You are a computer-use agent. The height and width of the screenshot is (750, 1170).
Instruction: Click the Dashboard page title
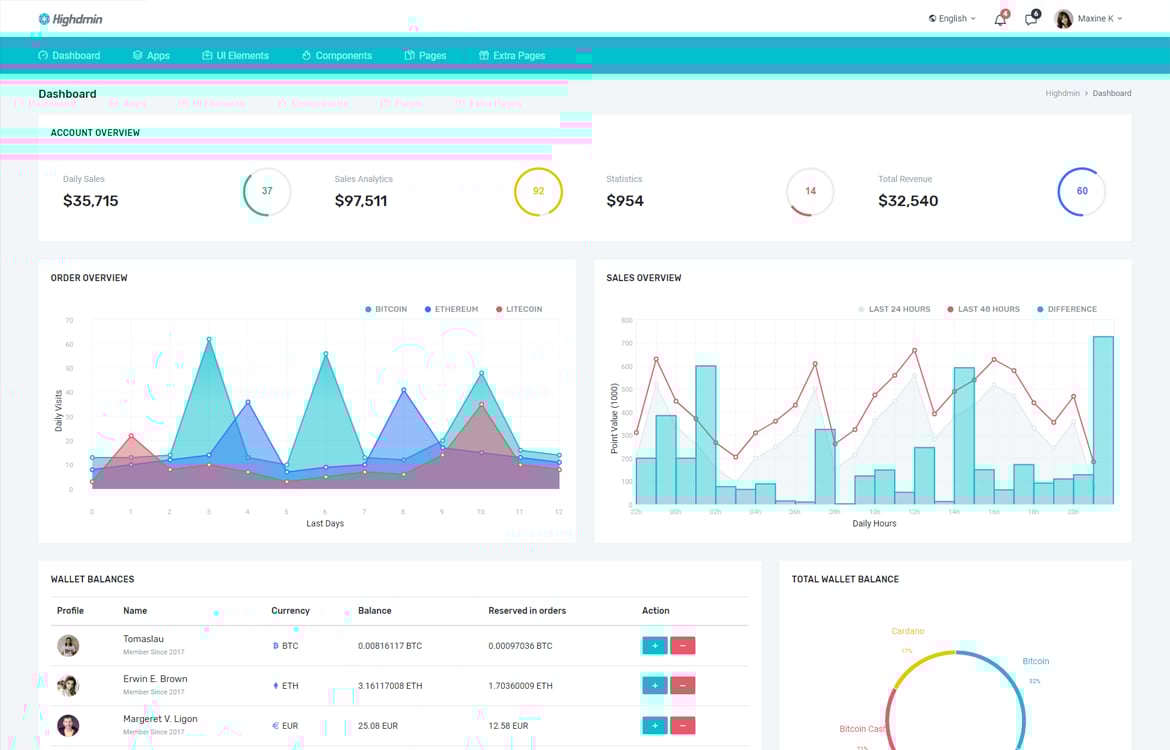[67, 94]
